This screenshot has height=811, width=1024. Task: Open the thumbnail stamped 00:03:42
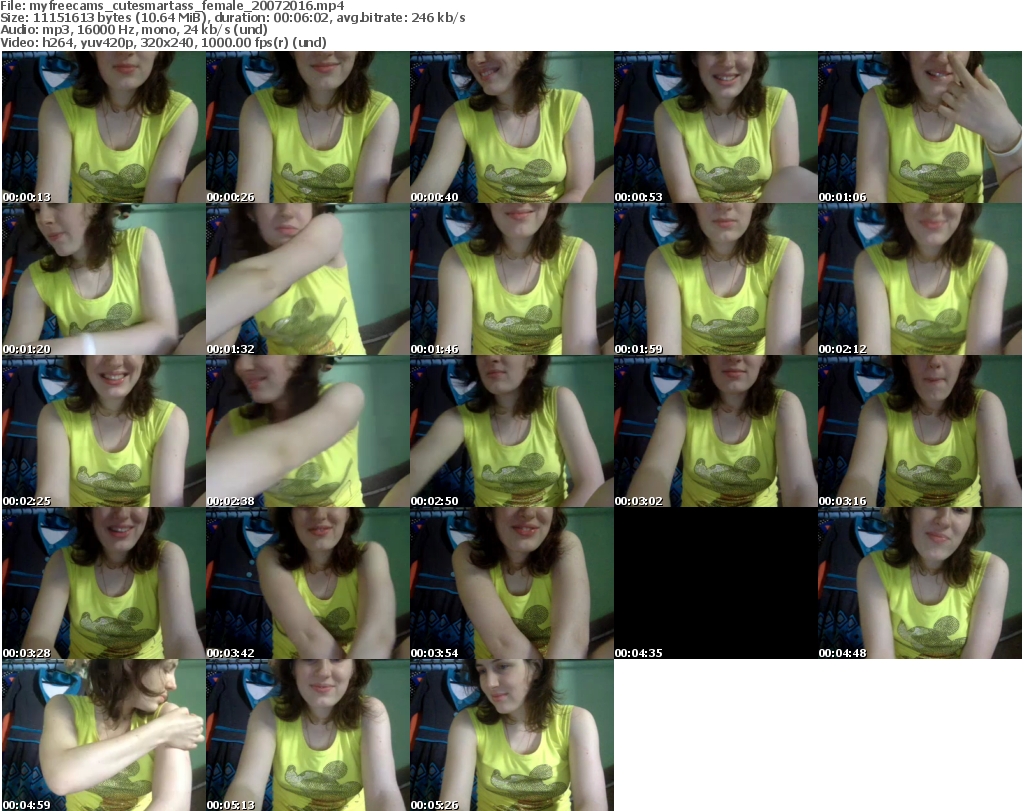(308, 583)
